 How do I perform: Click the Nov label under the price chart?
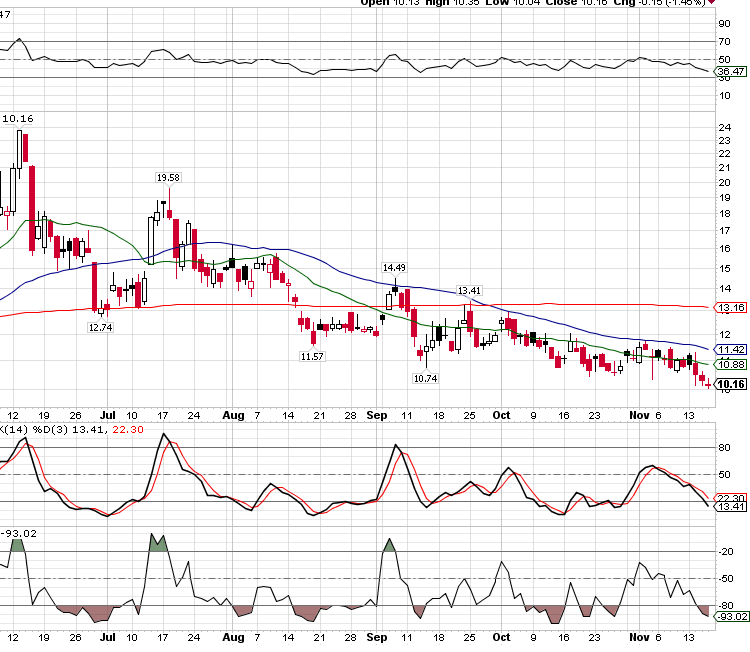(640, 415)
